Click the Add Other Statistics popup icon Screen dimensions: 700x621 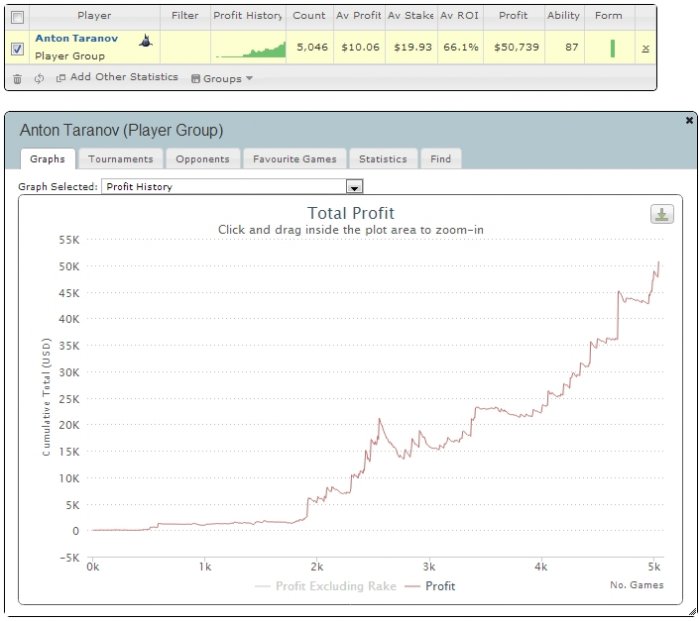[x=60, y=78]
